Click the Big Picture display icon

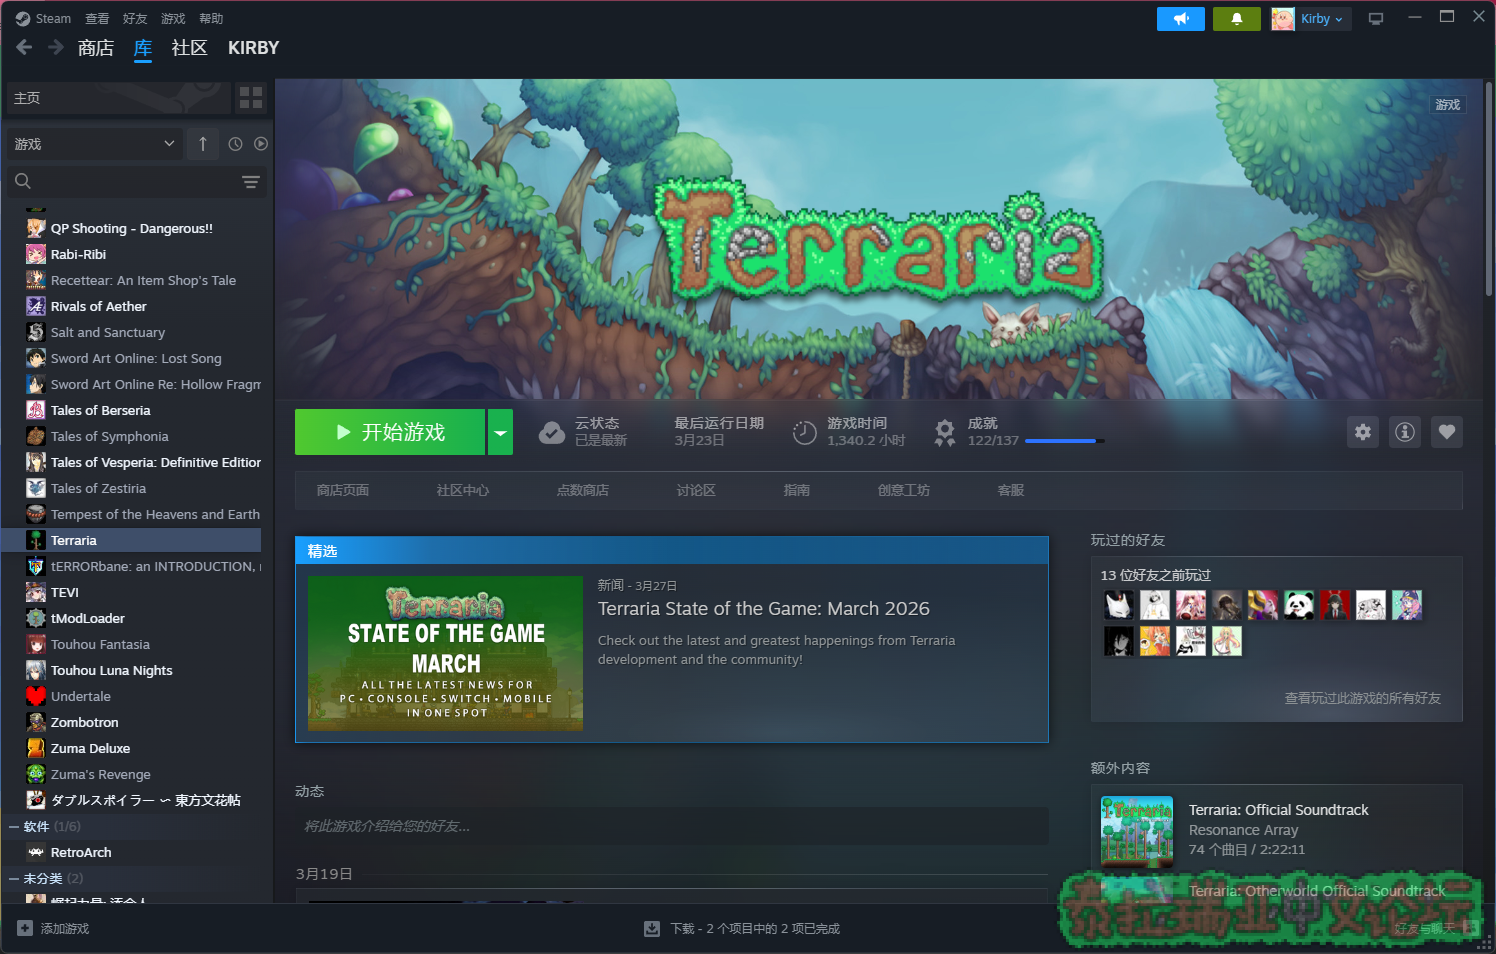1376,19
